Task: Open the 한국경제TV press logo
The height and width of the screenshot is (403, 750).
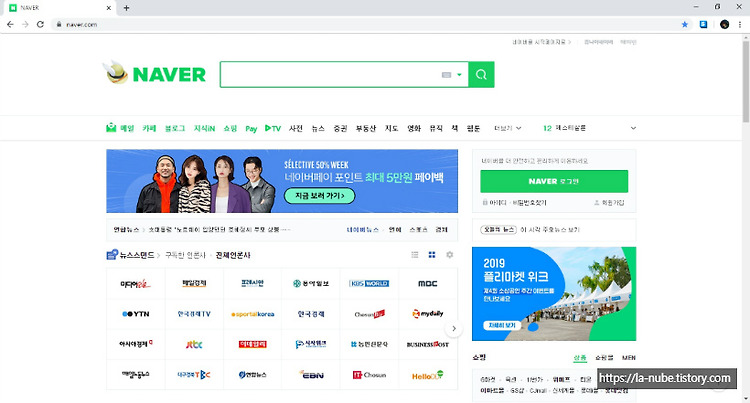Action: (x=194, y=314)
